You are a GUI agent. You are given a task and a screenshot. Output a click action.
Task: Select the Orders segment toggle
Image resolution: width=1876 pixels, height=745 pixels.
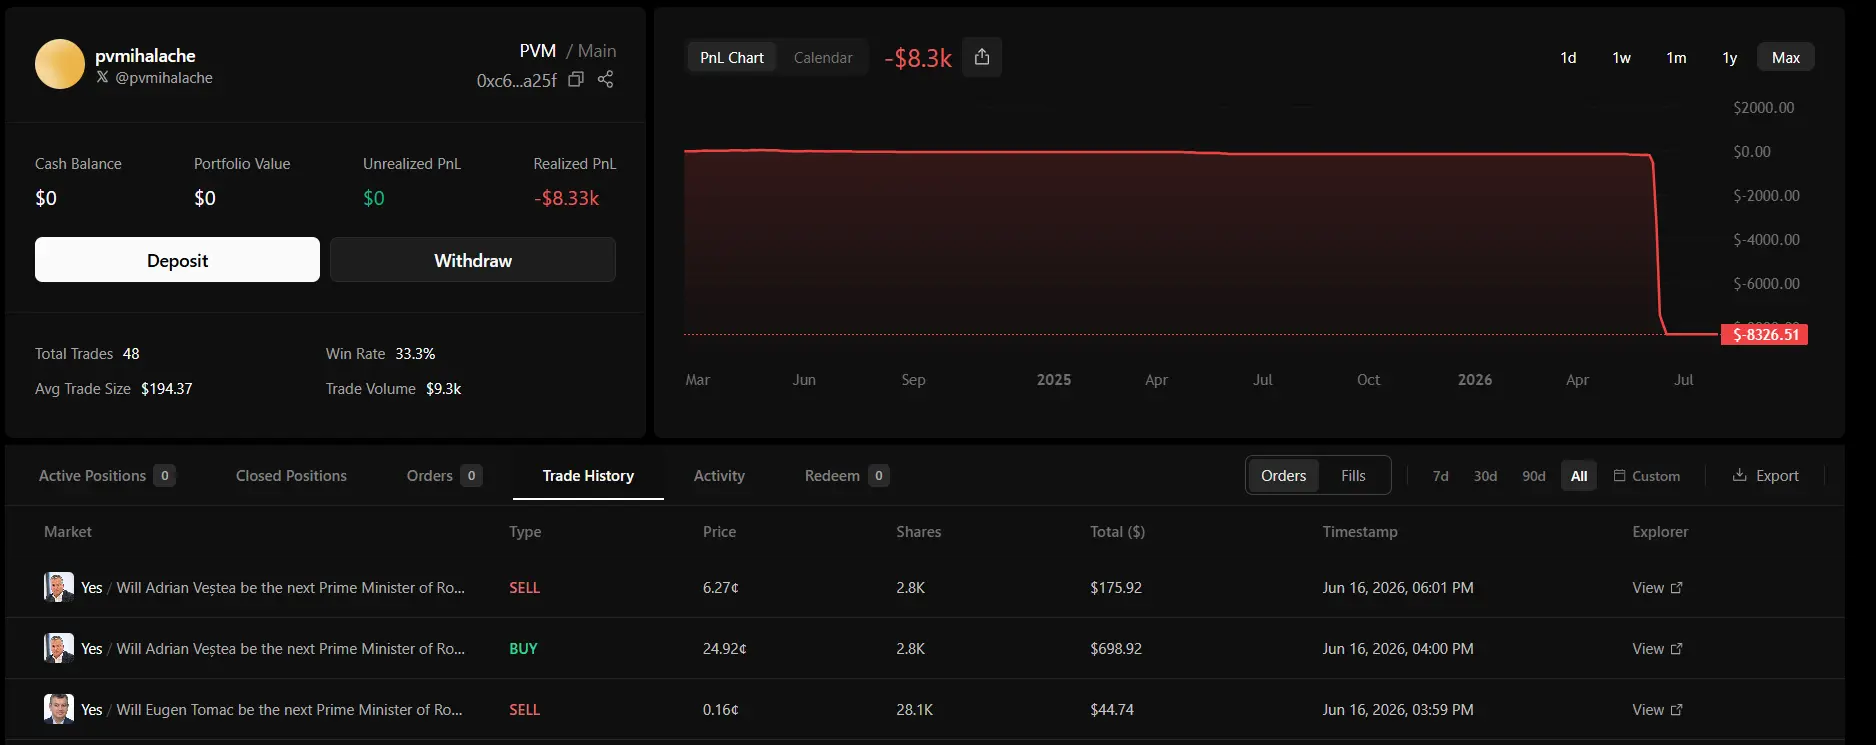1283,476
